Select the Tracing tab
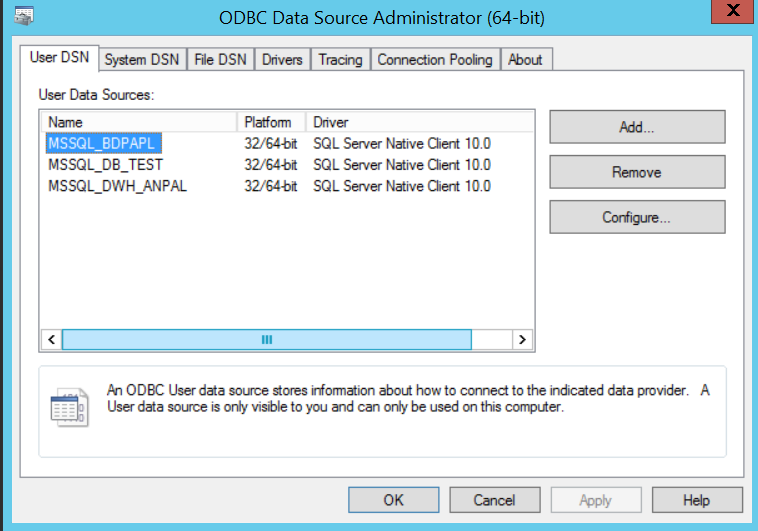Image resolution: width=758 pixels, height=531 pixels. (x=340, y=60)
